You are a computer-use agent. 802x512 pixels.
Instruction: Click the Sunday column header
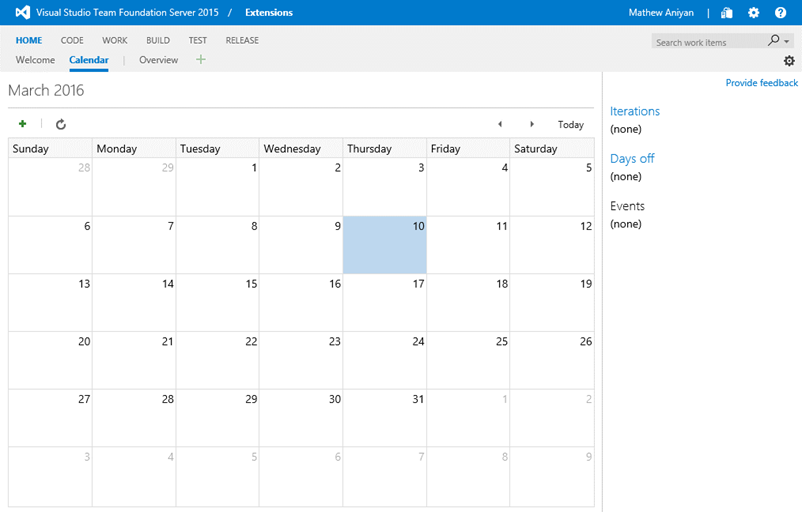tap(50, 148)
